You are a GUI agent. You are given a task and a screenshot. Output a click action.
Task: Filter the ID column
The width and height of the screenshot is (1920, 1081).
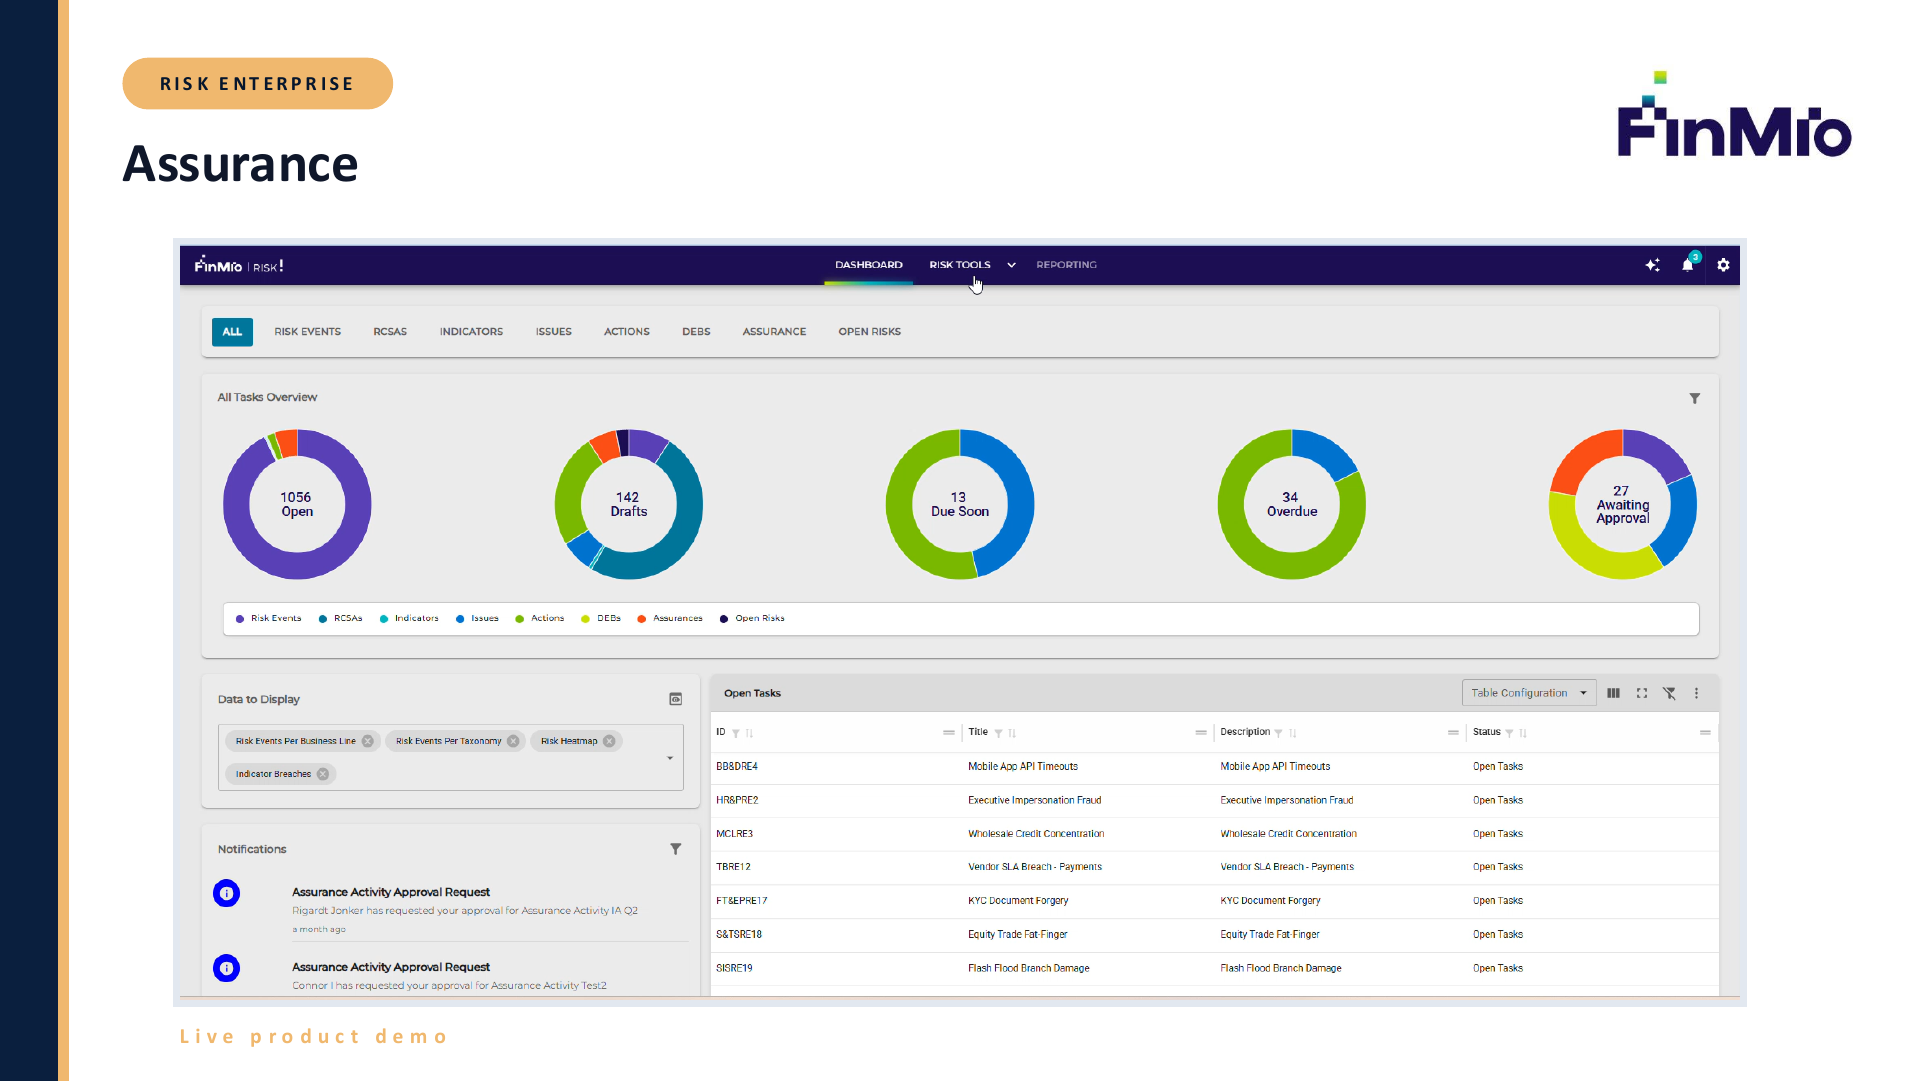736,733
